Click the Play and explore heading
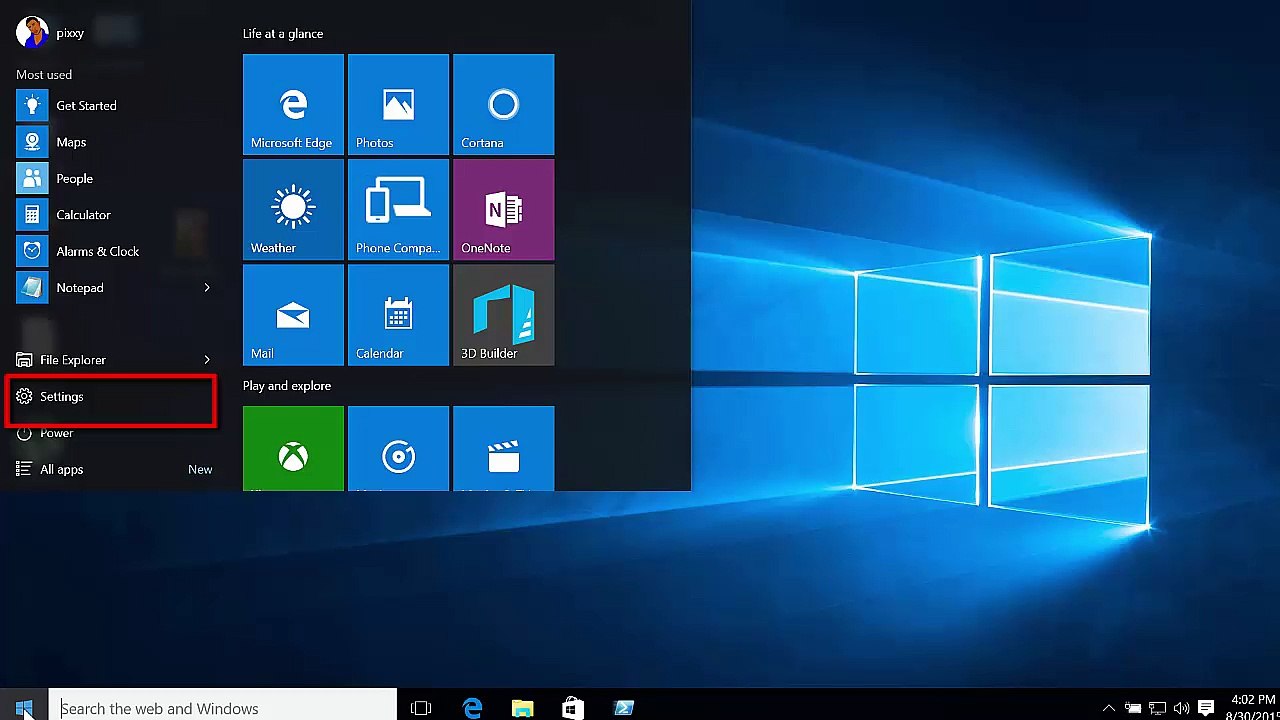1280x720 pixels. coord(287,386)
